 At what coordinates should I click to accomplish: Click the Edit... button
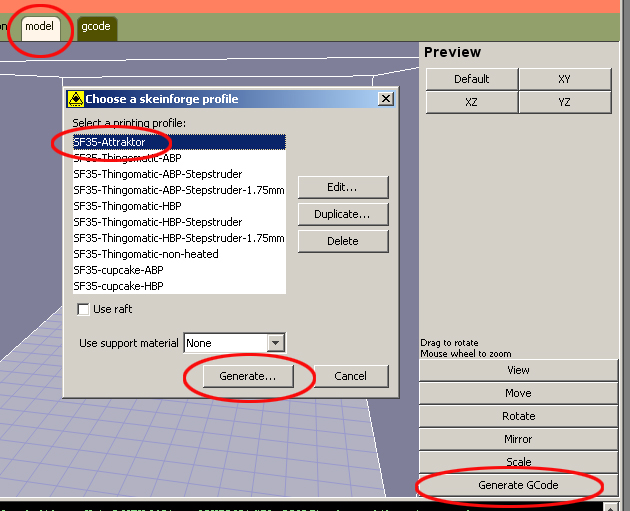click(x=342, y=187)
